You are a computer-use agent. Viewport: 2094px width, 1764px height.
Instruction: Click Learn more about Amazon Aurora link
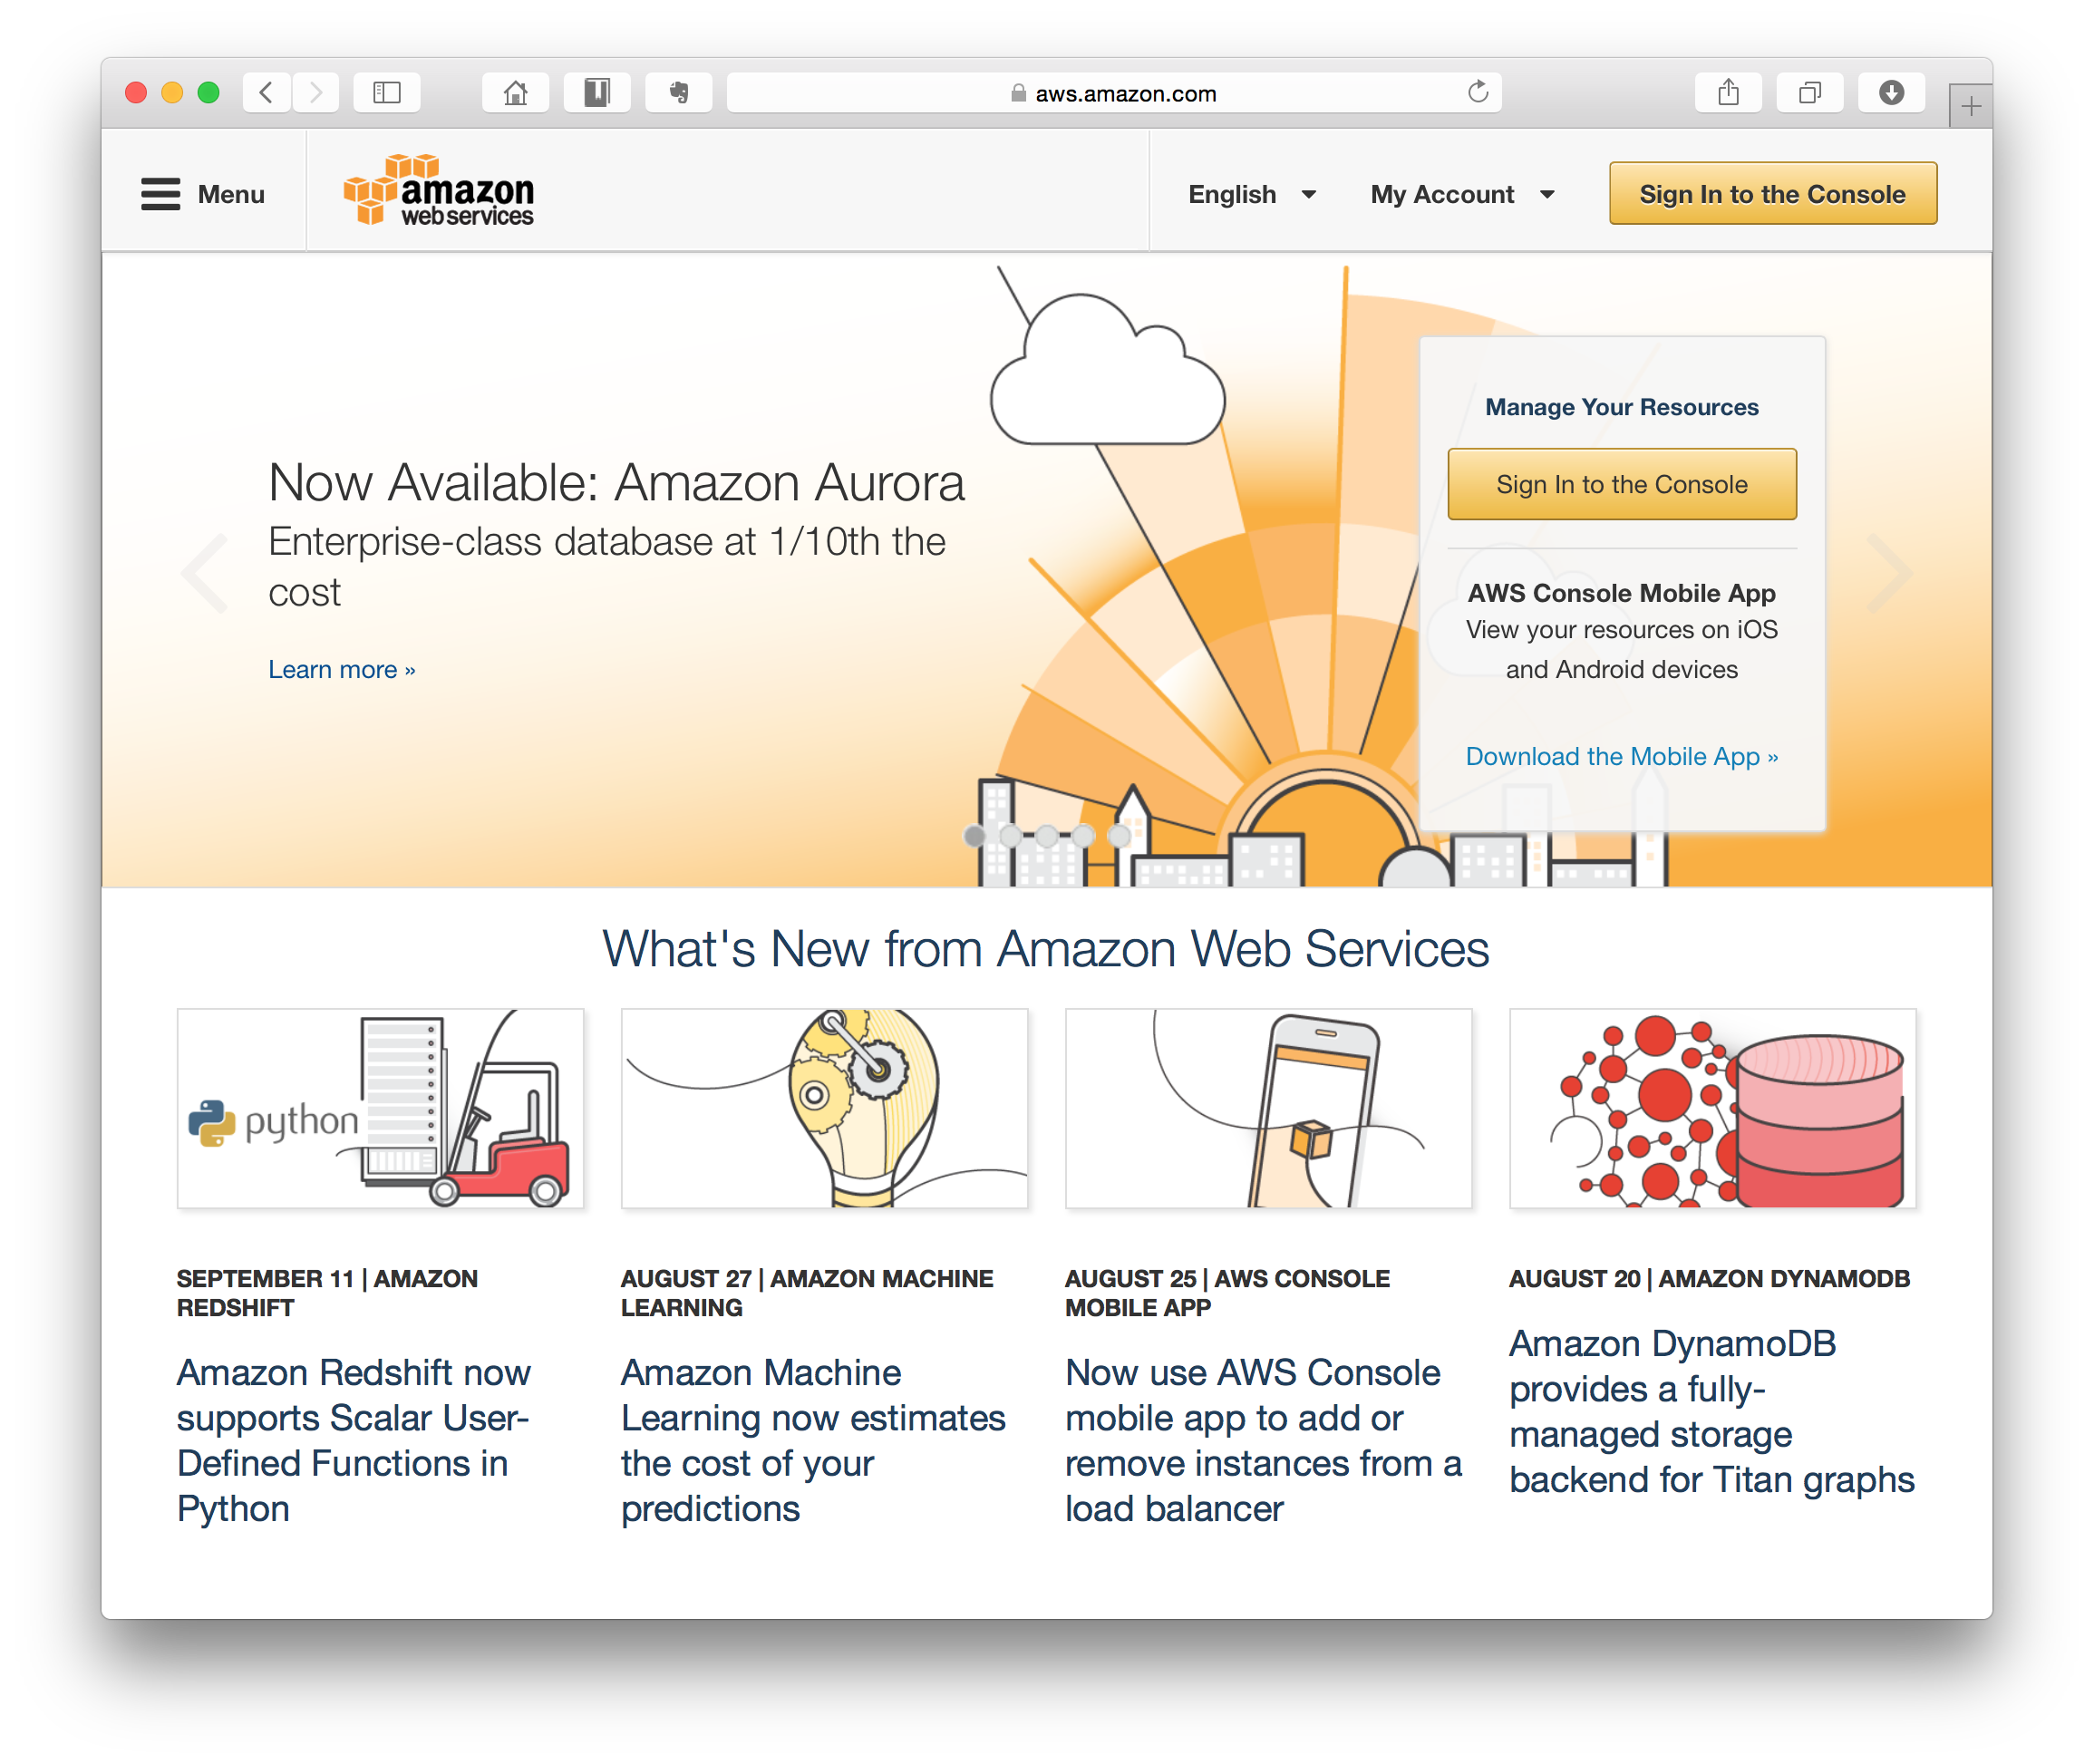(341, 667)
